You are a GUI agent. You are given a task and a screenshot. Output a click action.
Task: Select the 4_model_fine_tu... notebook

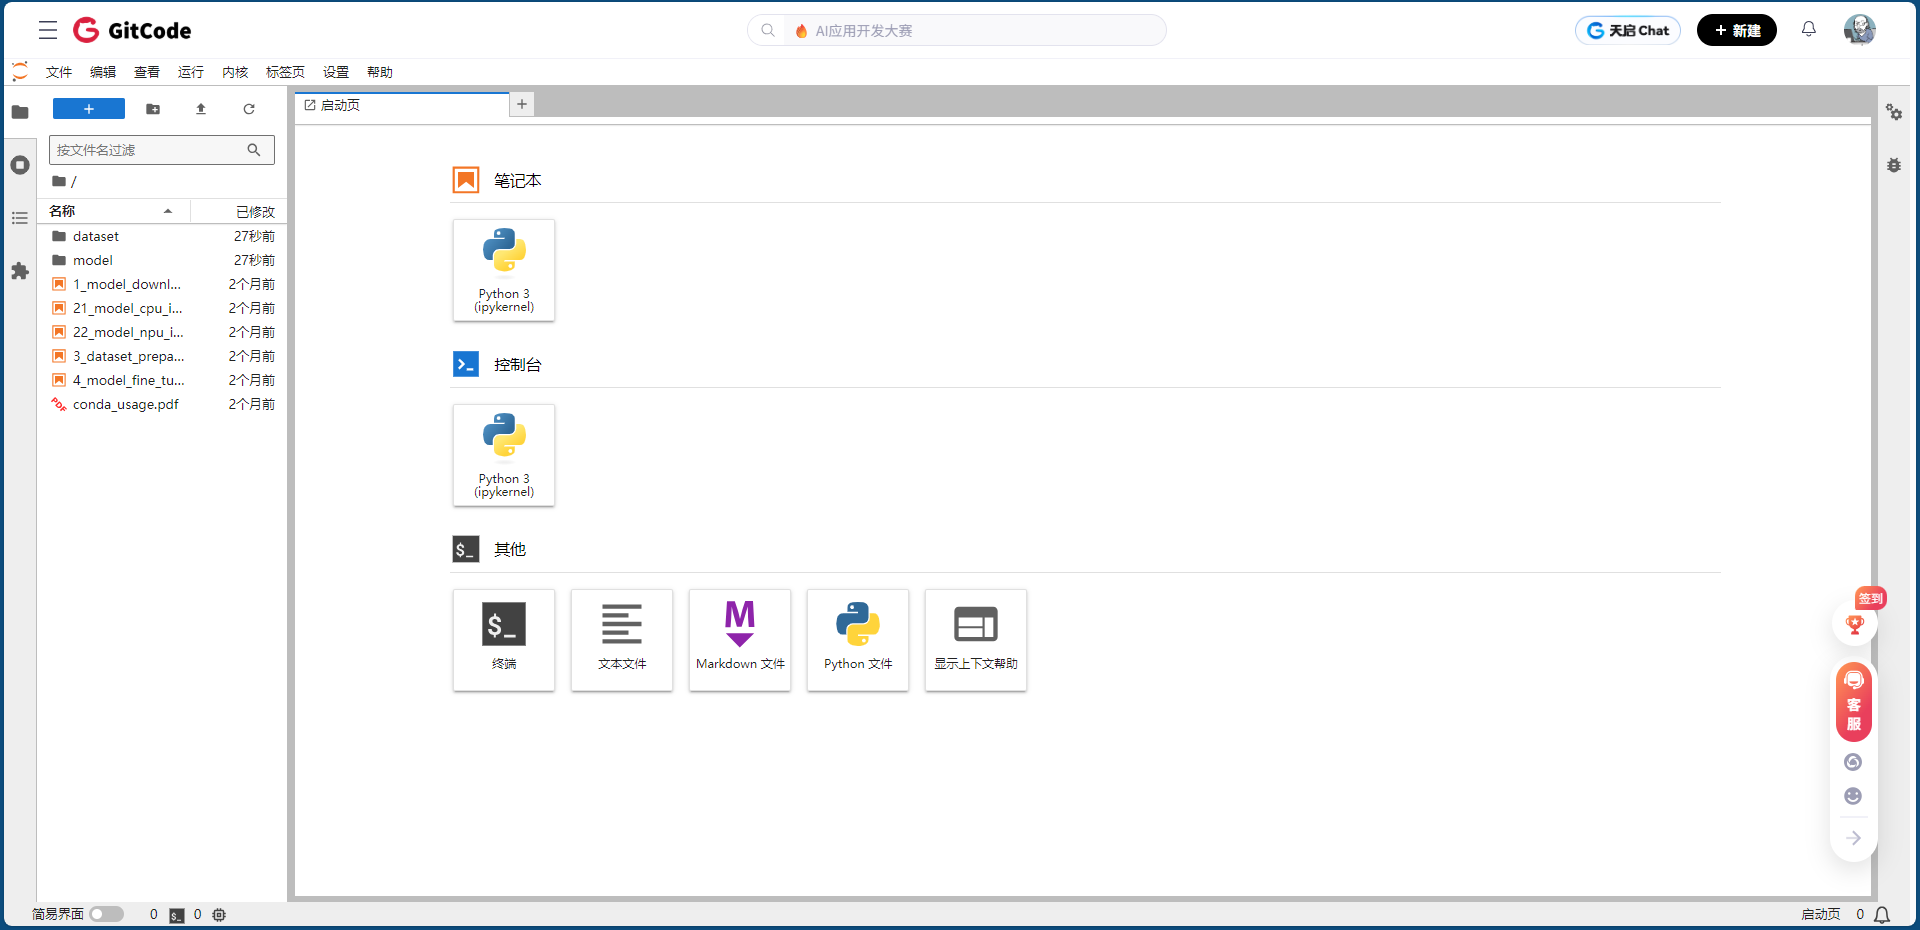coord(163,380)
